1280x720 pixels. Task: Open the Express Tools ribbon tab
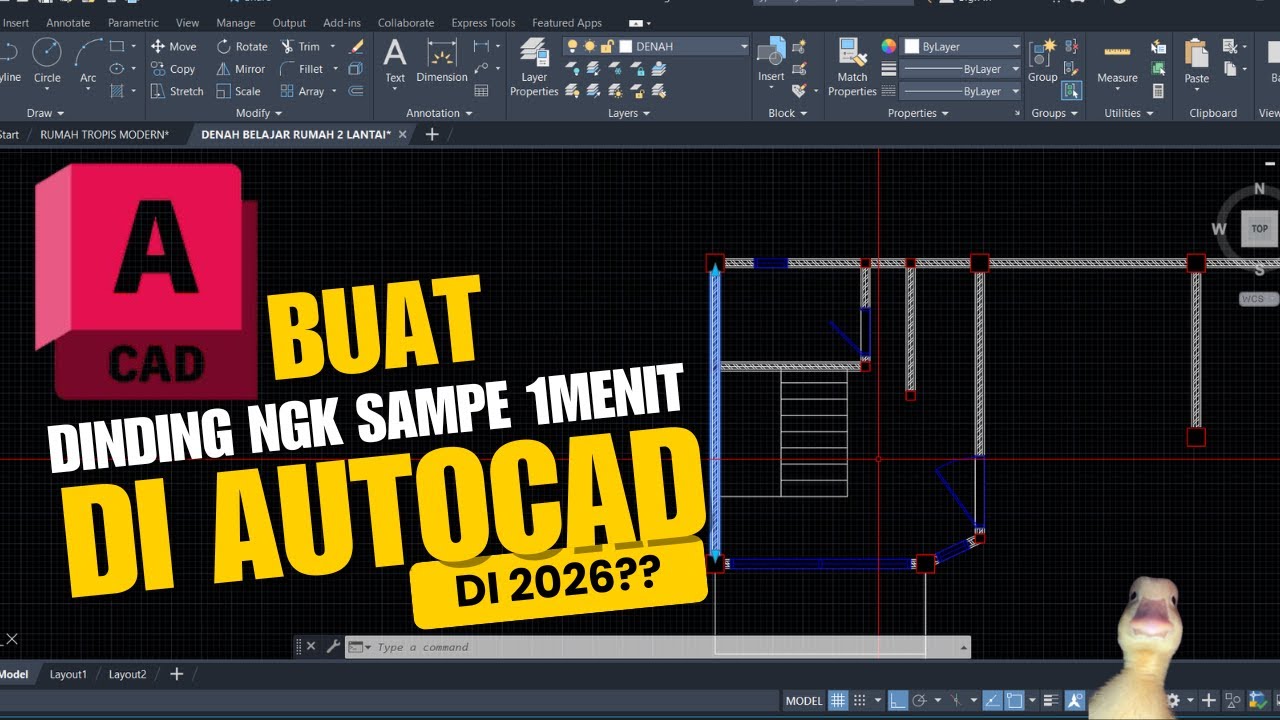pos(483,23)
